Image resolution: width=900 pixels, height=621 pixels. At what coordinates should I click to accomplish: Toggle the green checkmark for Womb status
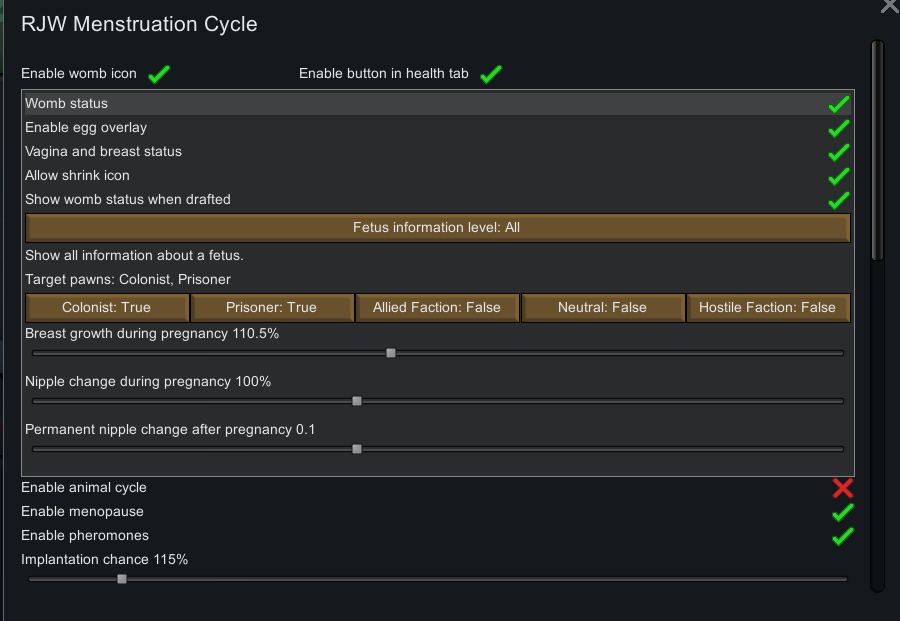840,103
